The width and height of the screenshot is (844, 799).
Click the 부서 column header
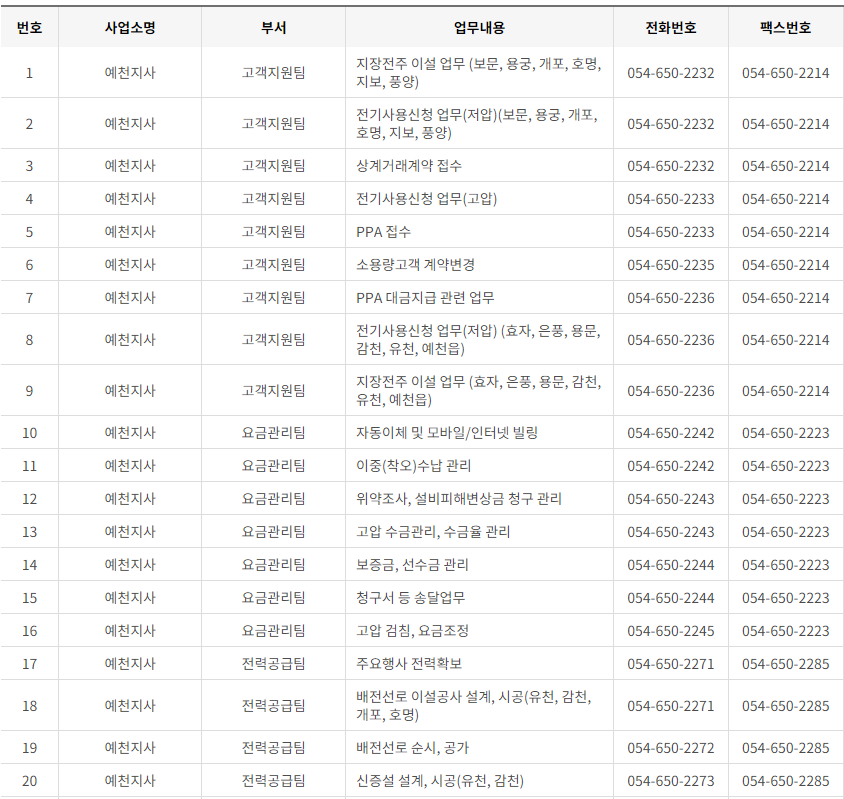click(x=272, y=28)
